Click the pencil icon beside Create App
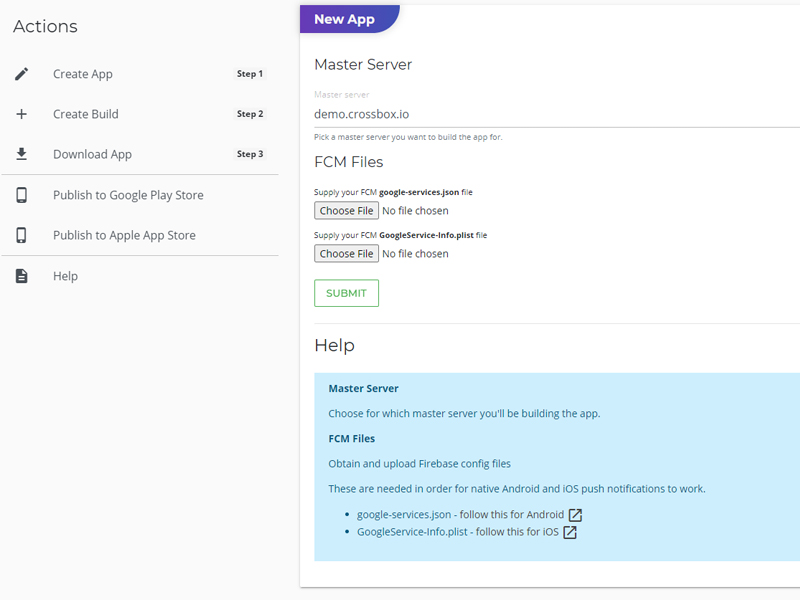 [21, 74]
